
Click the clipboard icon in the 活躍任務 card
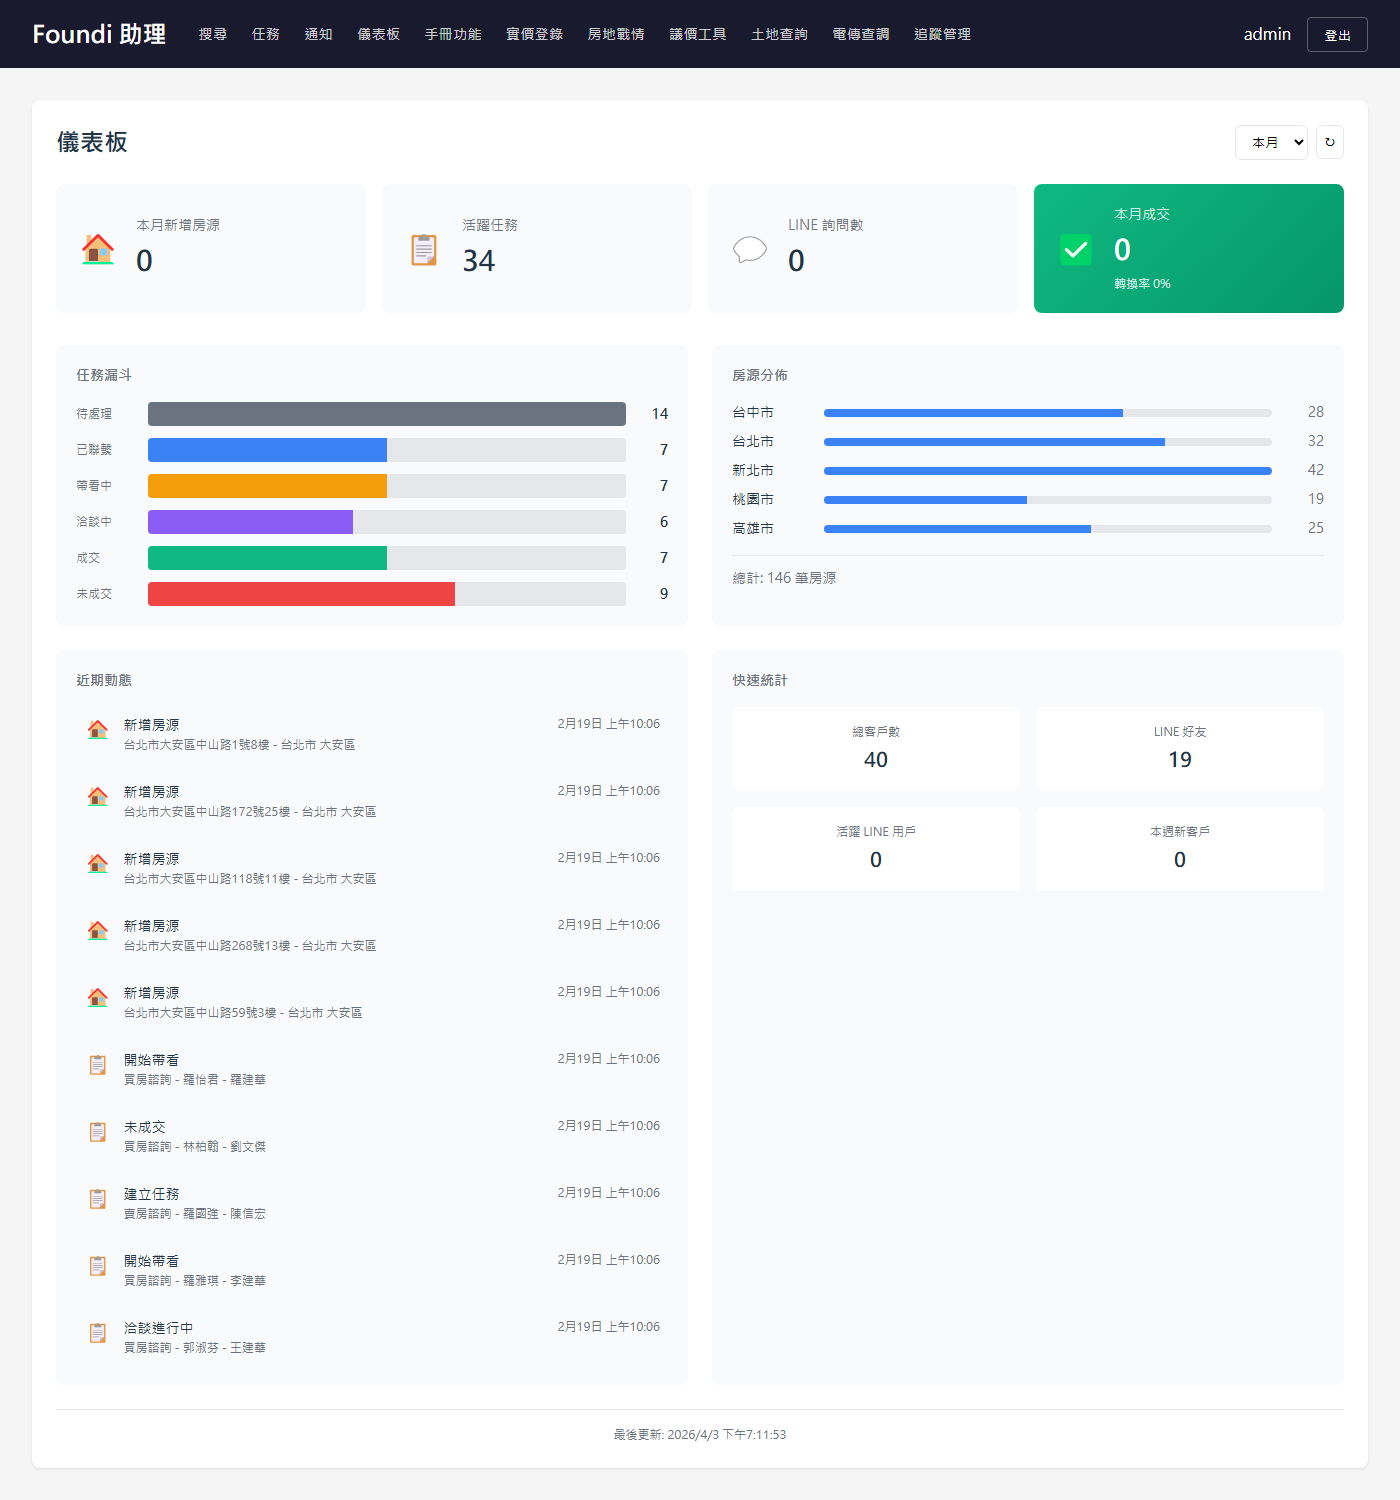click(424, 249)
